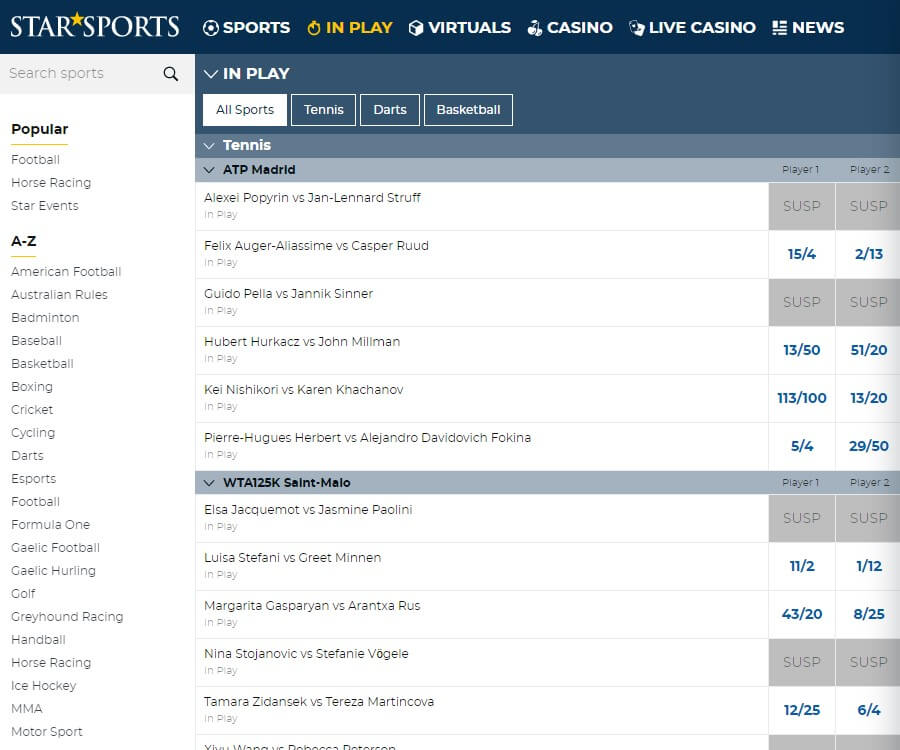Image resolution: width=900 pixels, height=750 pixels.
Task: Open the LIVE CASINO top menu
Action: tap(692, 28)
